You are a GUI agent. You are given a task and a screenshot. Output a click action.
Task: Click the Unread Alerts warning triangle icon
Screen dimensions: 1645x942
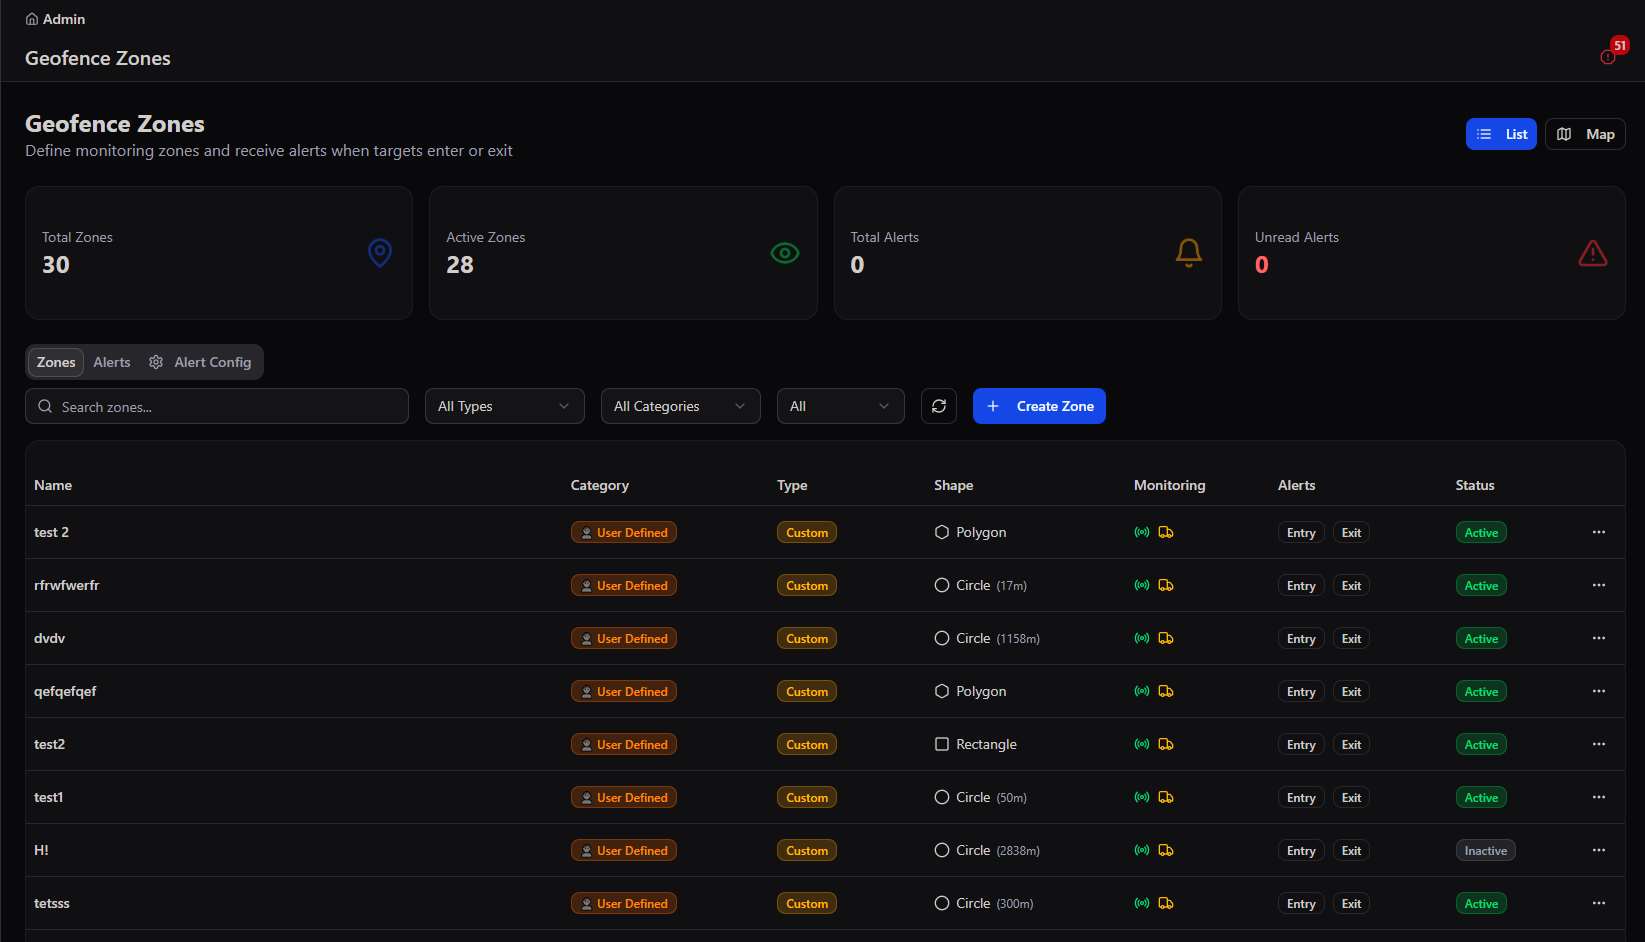[1593, 253]
